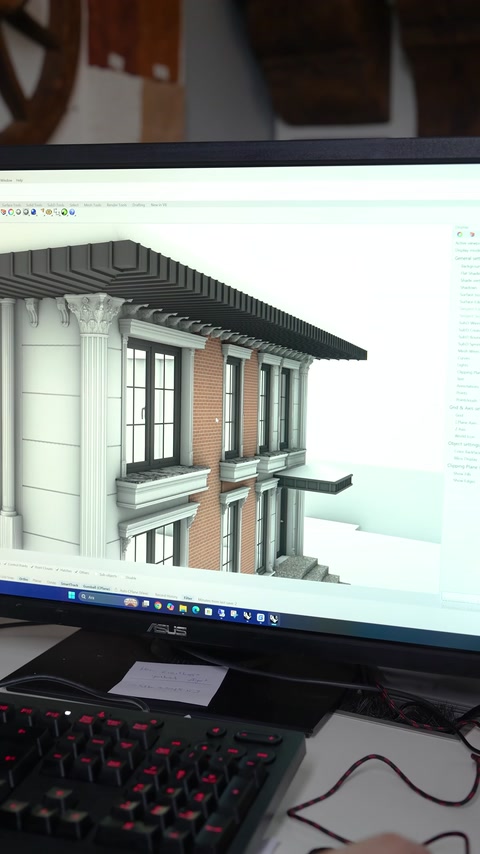This screenshot has width=480, height=854.
Task: Open Task View from the taskbar
Action: point(145,603)
